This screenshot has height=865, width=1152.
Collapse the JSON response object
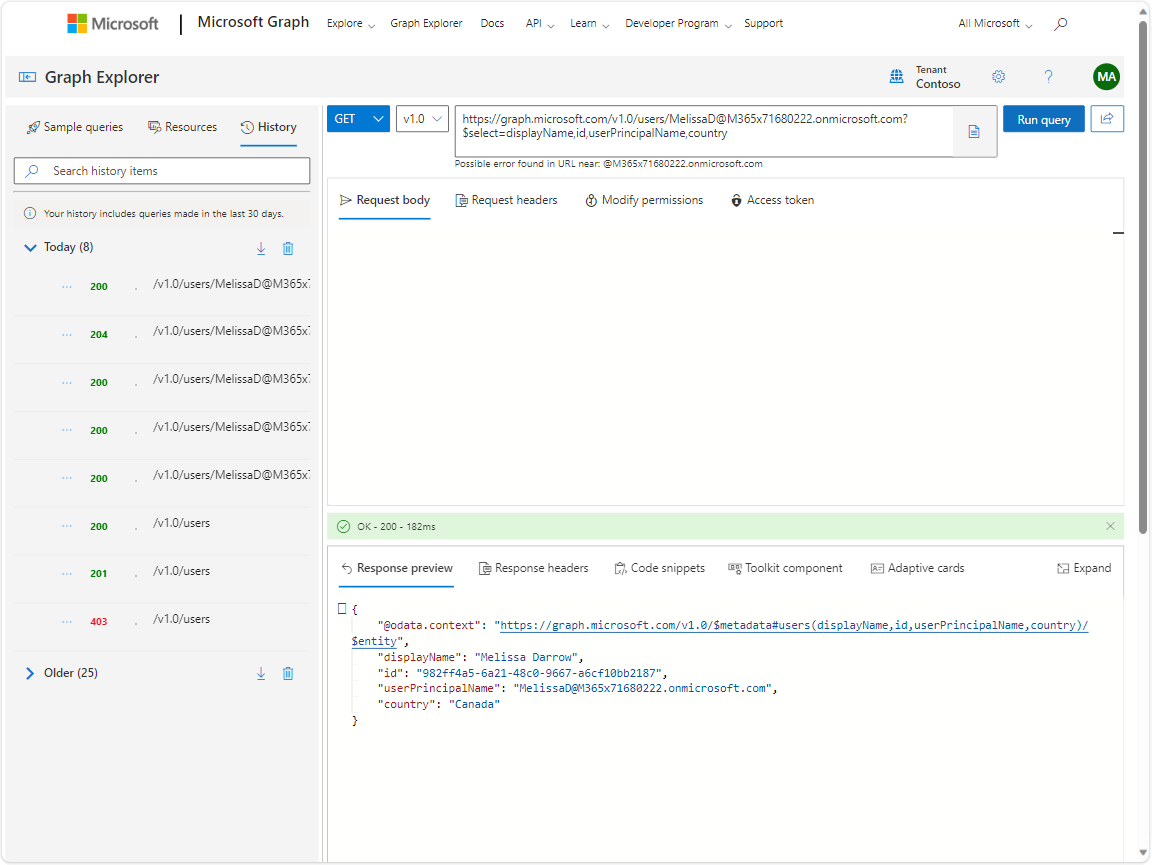point(342,609)
